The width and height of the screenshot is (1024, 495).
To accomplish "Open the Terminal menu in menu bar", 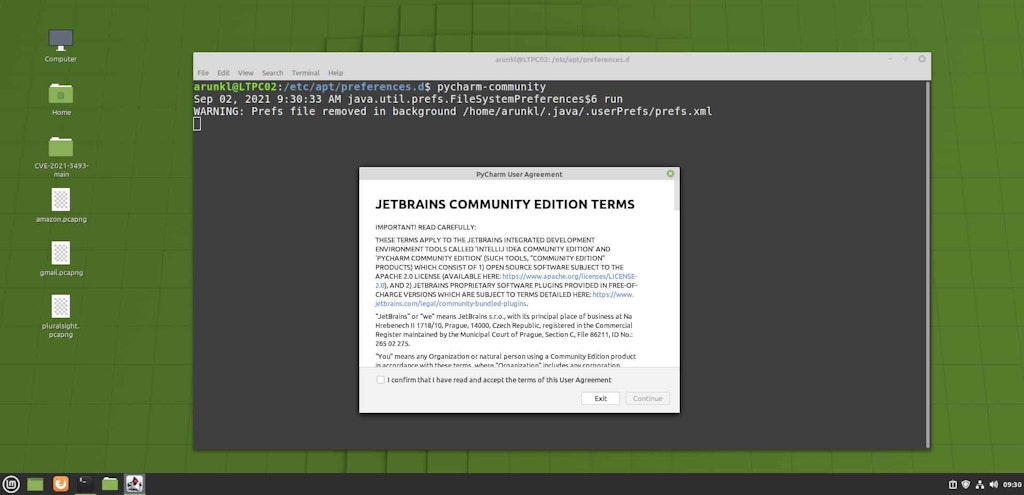I will (306, 72).
